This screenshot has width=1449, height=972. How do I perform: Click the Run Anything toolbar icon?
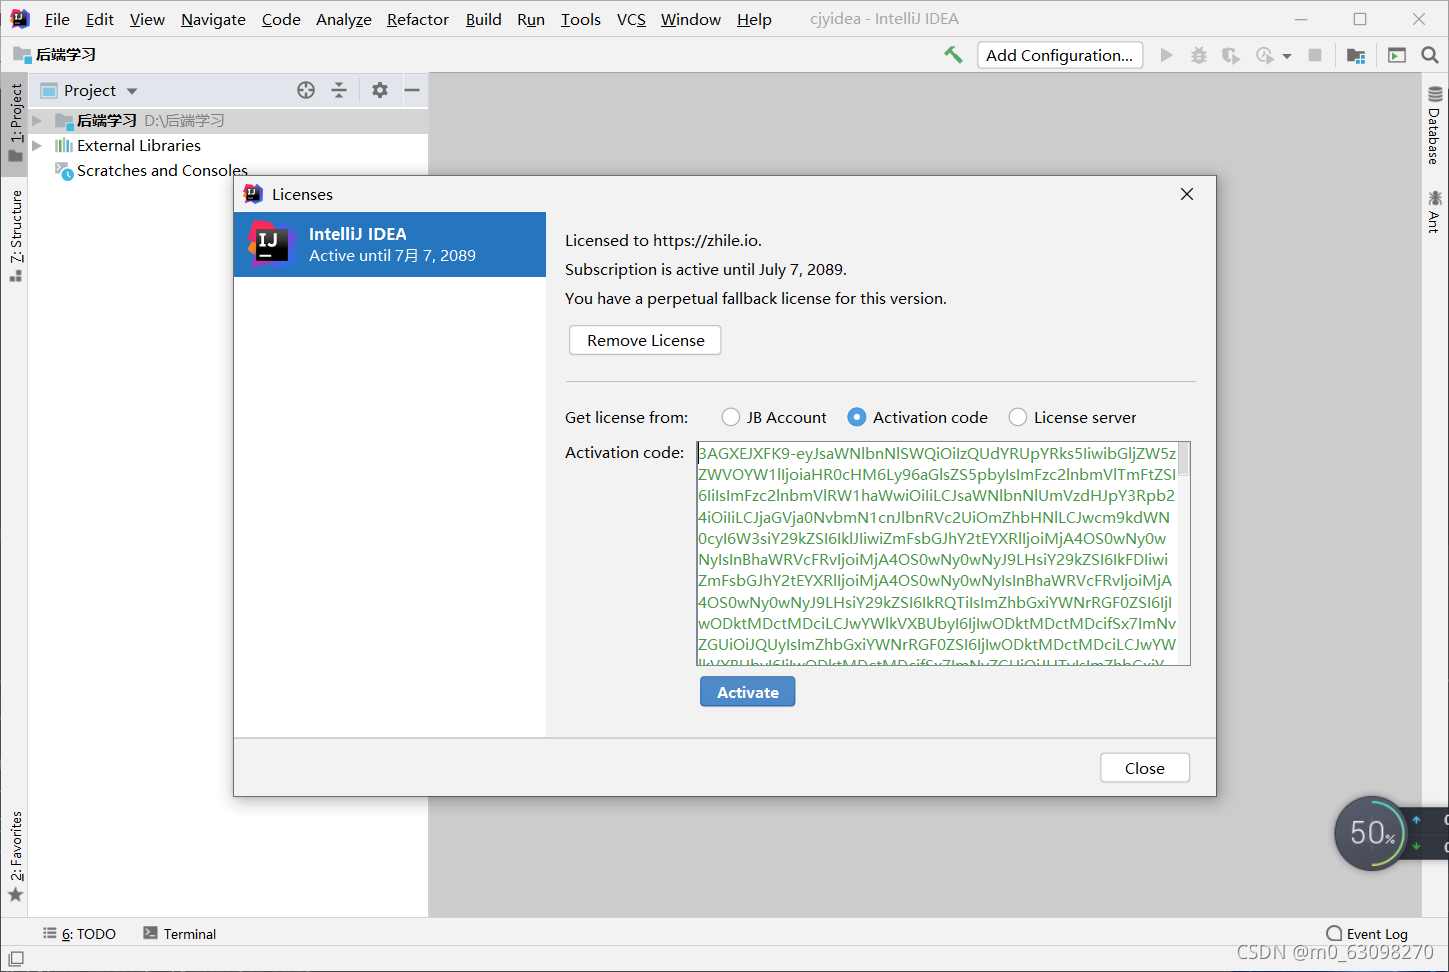1397,55
